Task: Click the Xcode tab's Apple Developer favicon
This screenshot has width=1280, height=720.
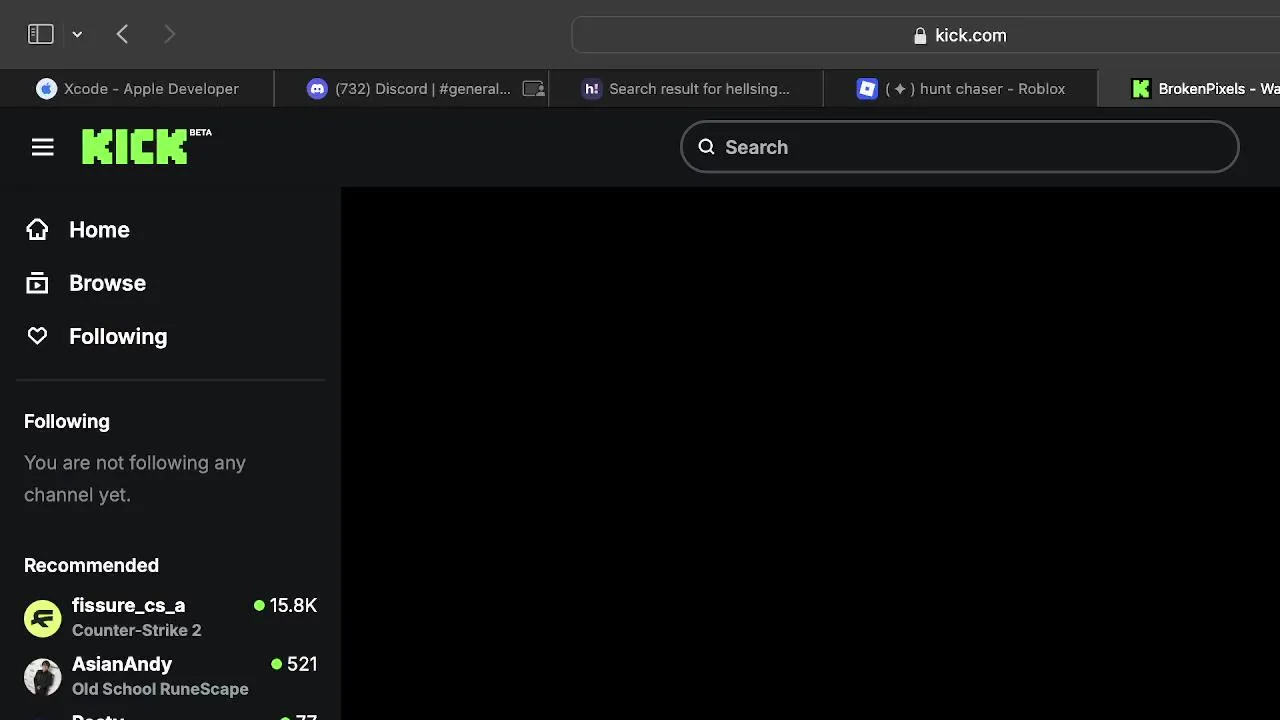Action: pyautogui.click(x=46, y=88)
